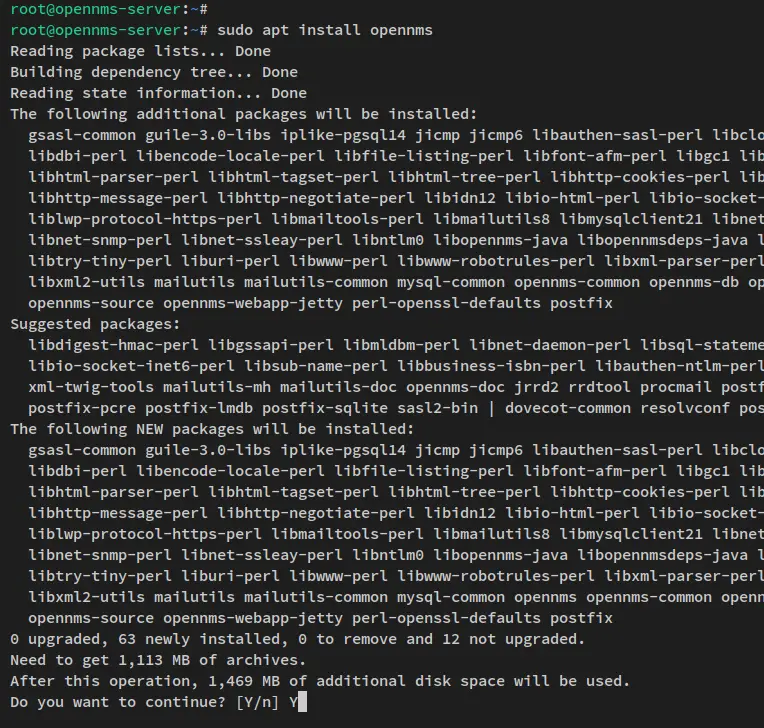Viewport: 764px width, 728px height.
Task: Click the '[Y/n]' confirmation prompt text
Action: pyautogui.click(x=257, y=702)
